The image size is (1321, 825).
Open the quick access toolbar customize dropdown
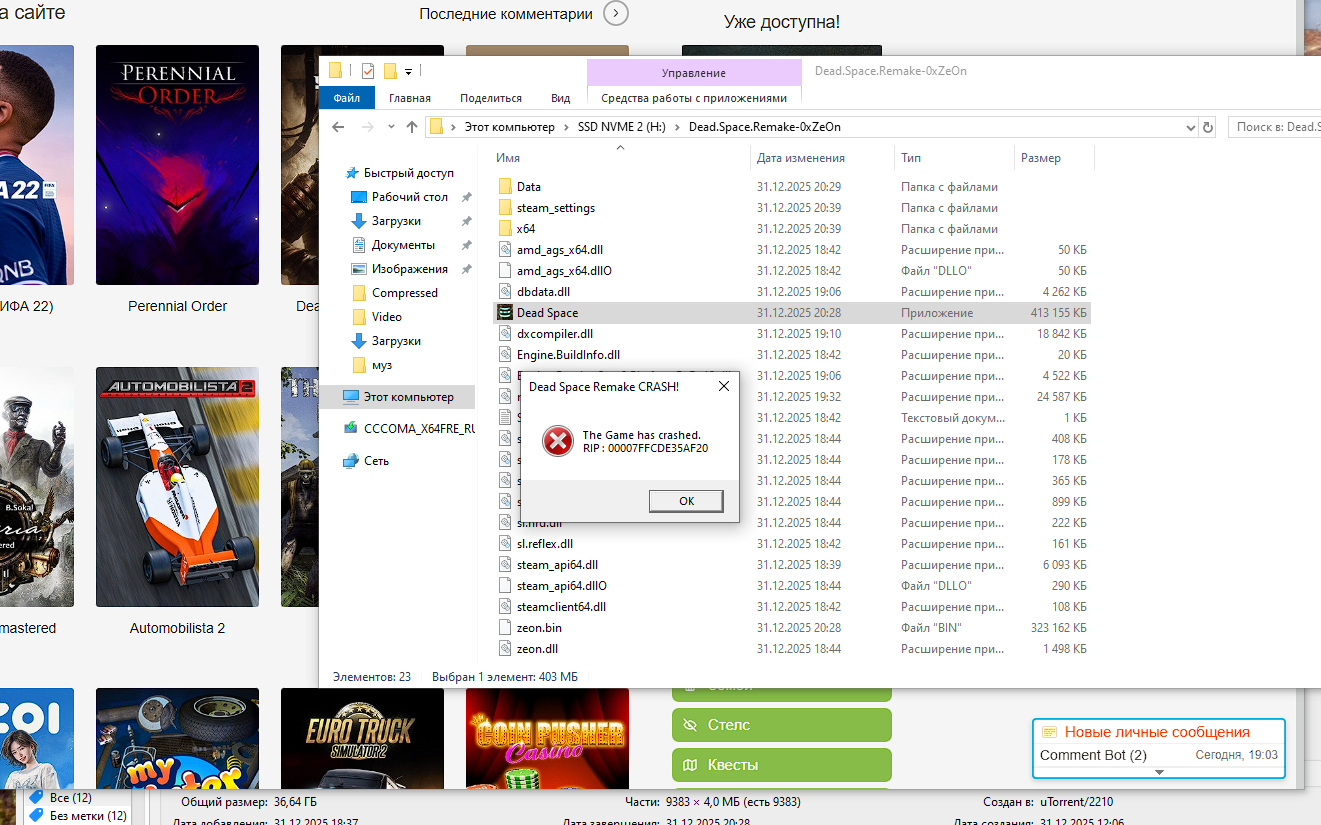click(409, 71)
